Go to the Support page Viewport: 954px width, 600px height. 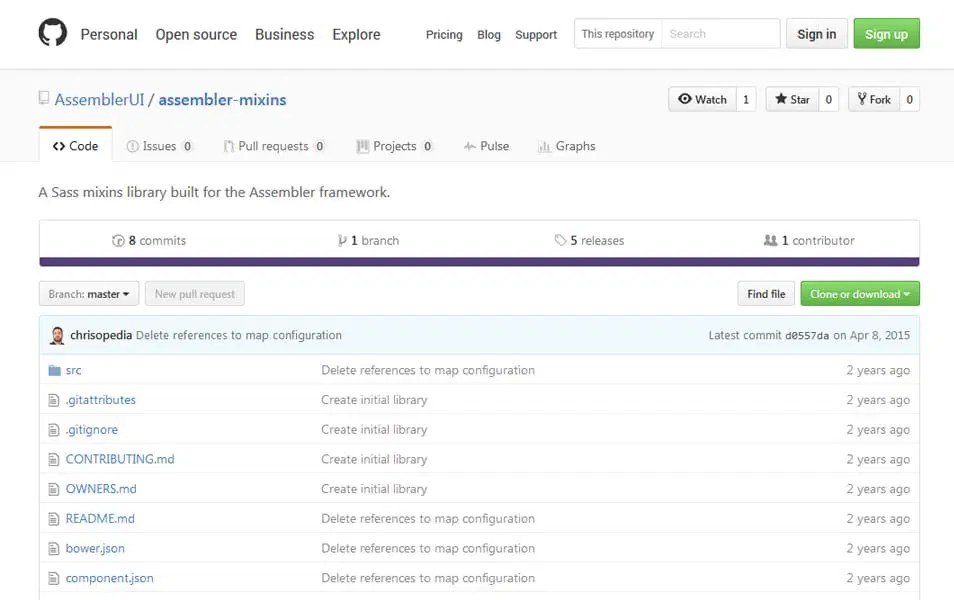[536, 35]
